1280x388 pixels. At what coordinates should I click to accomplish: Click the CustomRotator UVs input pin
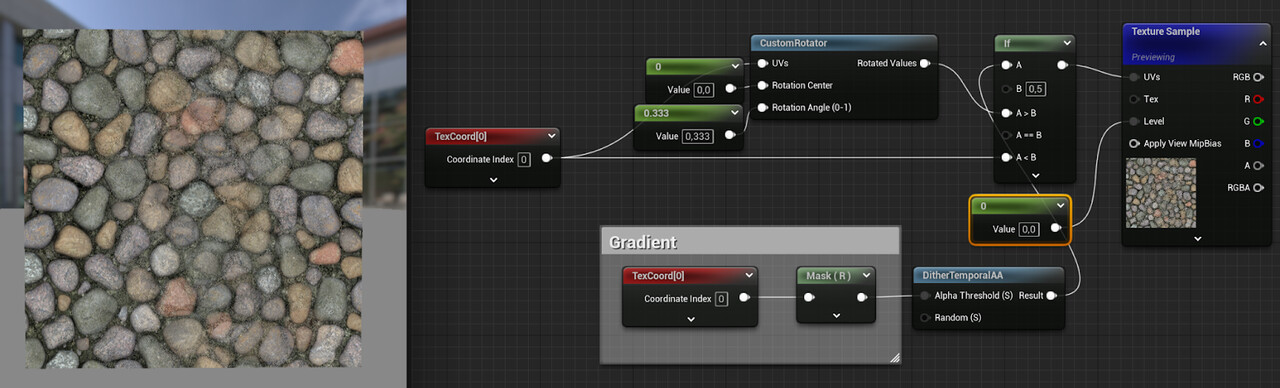(763, 64)
